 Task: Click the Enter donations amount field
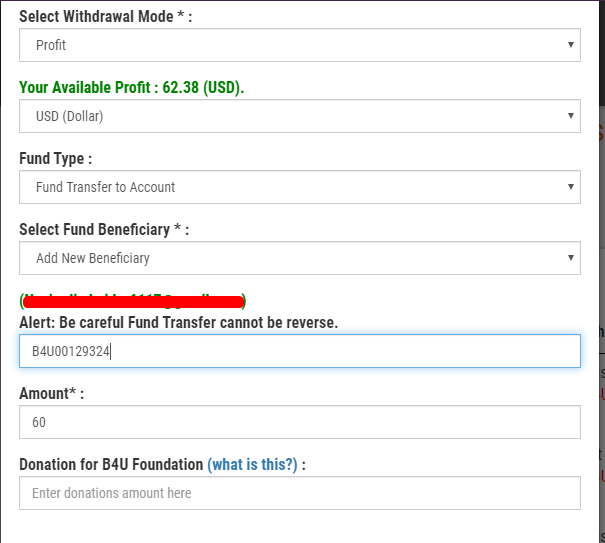(x=300, y=493)
